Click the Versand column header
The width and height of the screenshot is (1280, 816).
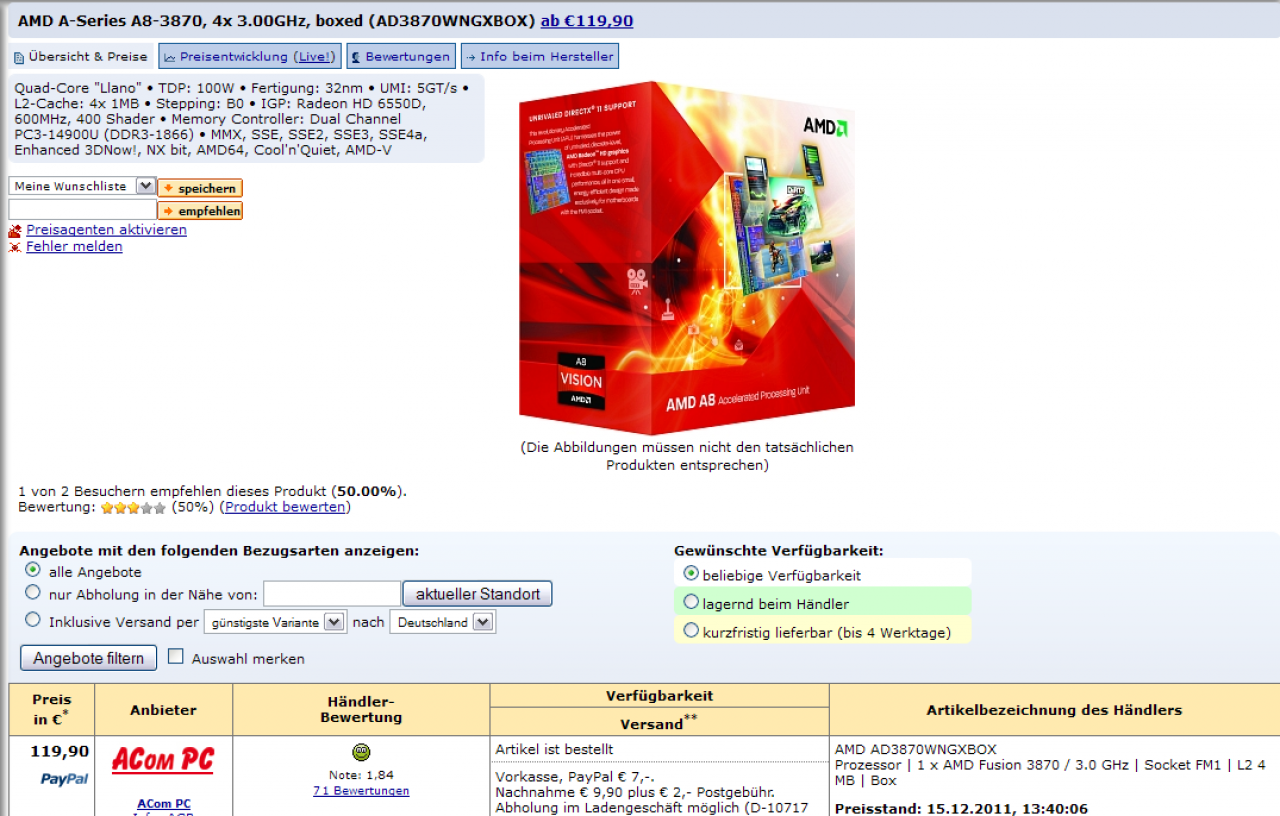pyautogui.click(x=659, y=723)
